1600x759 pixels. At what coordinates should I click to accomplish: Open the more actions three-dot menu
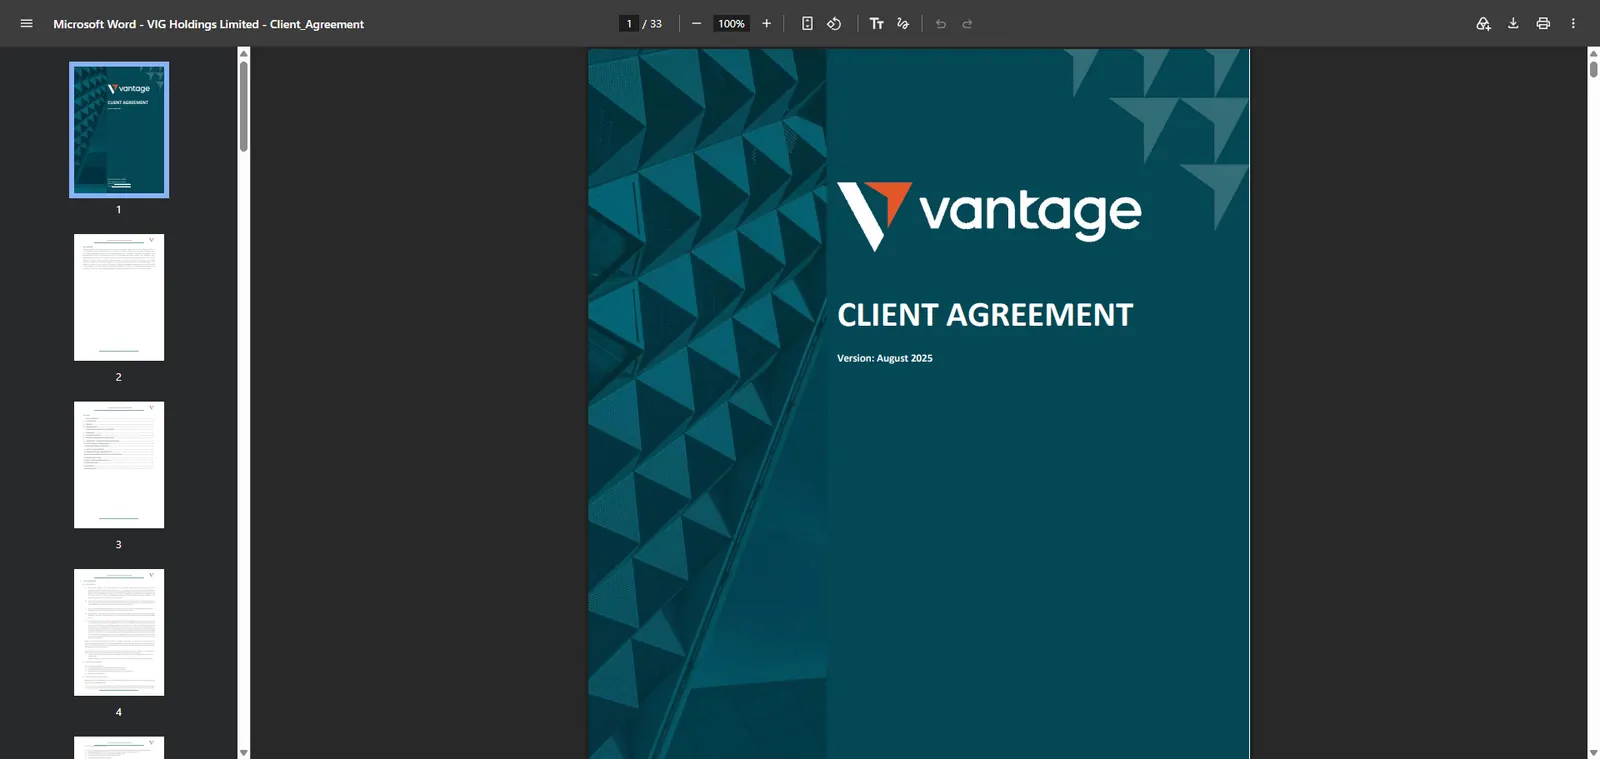(1573, 24)
